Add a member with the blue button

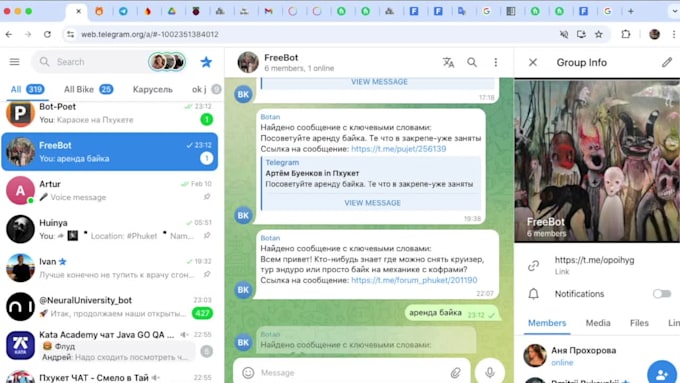662,373
